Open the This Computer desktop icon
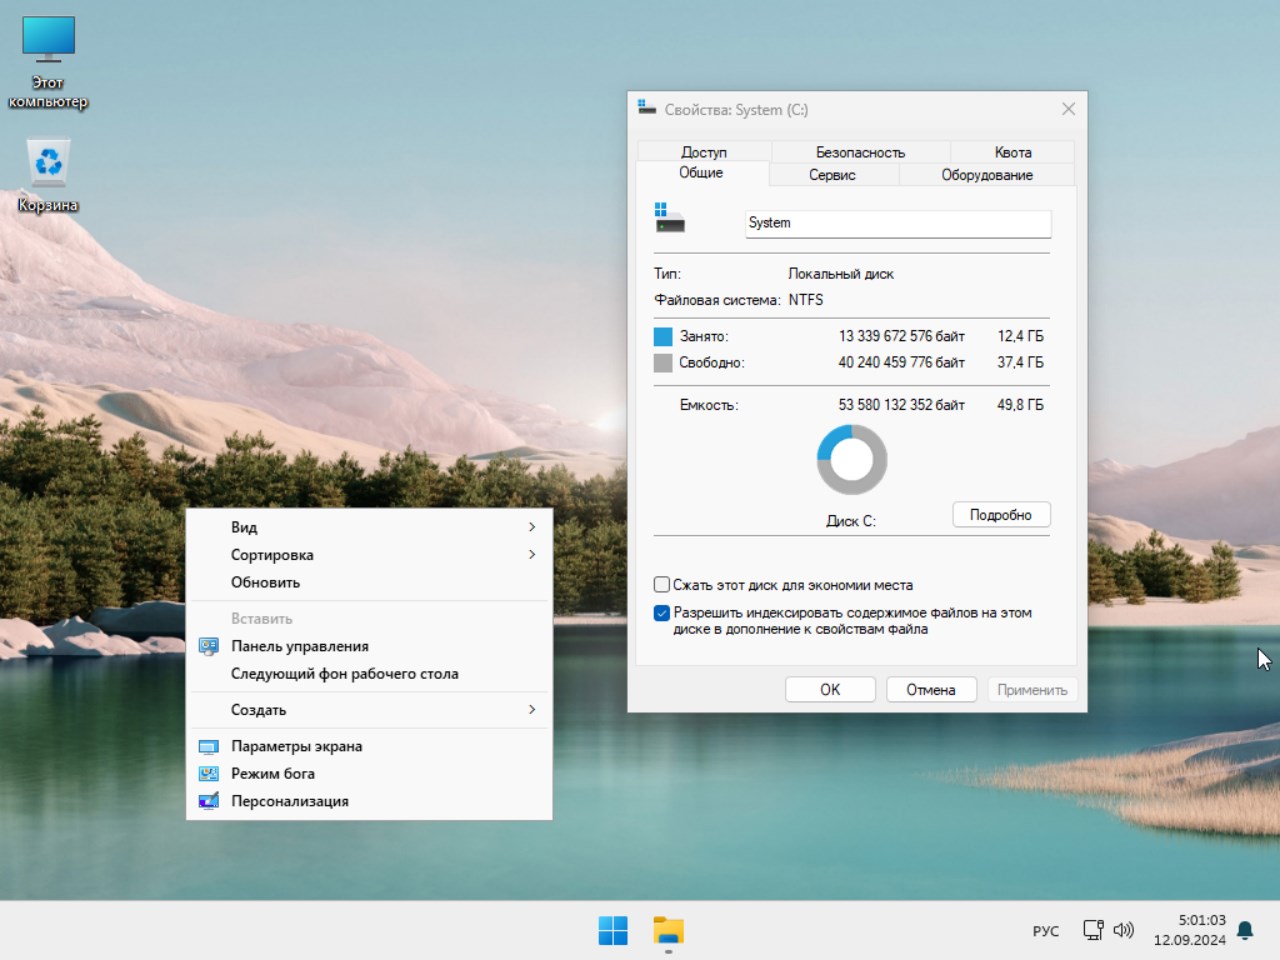Screen dimensions: 1280x960 coord(48,62)
